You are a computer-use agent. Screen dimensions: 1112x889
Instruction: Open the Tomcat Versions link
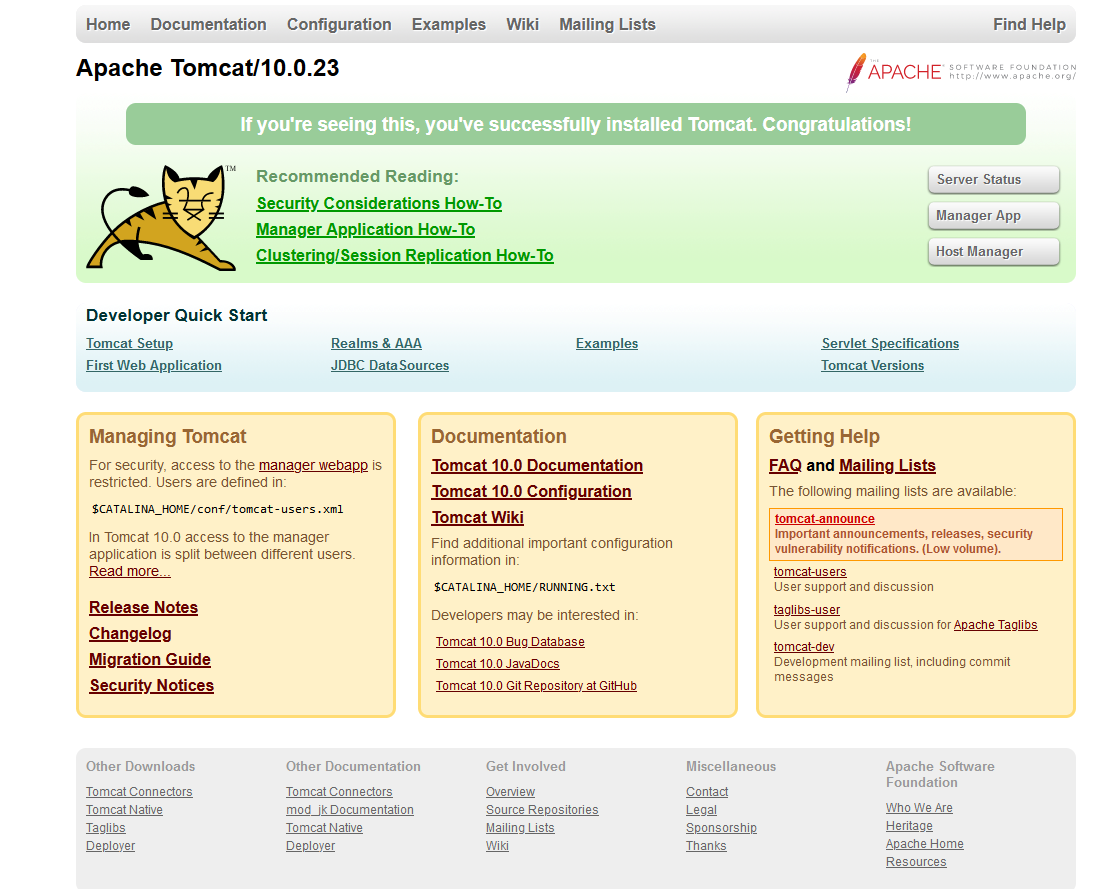click(x=872, y=365)
